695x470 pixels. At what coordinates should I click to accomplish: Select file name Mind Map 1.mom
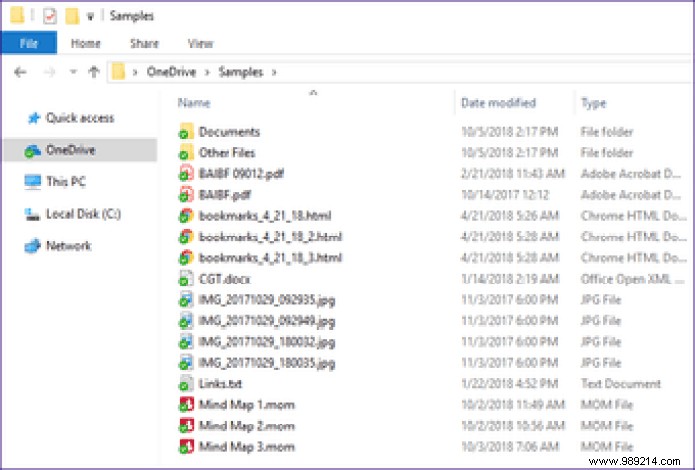pyautogui.click(x=246, y=405)
